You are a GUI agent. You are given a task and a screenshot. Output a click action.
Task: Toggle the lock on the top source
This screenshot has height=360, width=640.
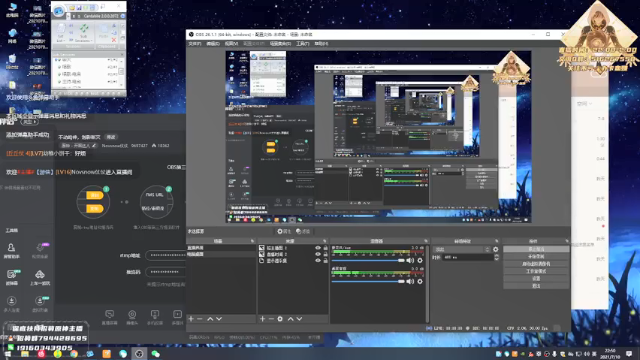click(325, 248)
